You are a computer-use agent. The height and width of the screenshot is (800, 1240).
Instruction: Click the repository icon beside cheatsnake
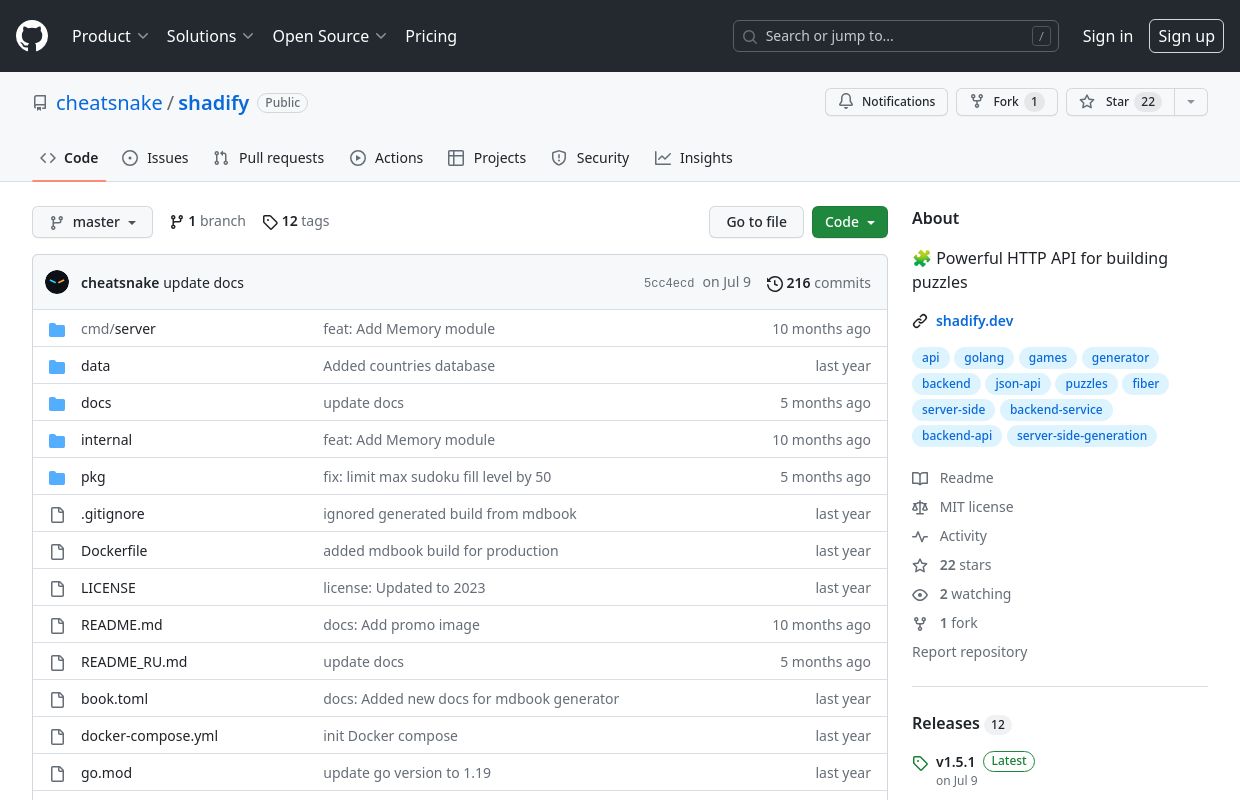click(40, 103)
